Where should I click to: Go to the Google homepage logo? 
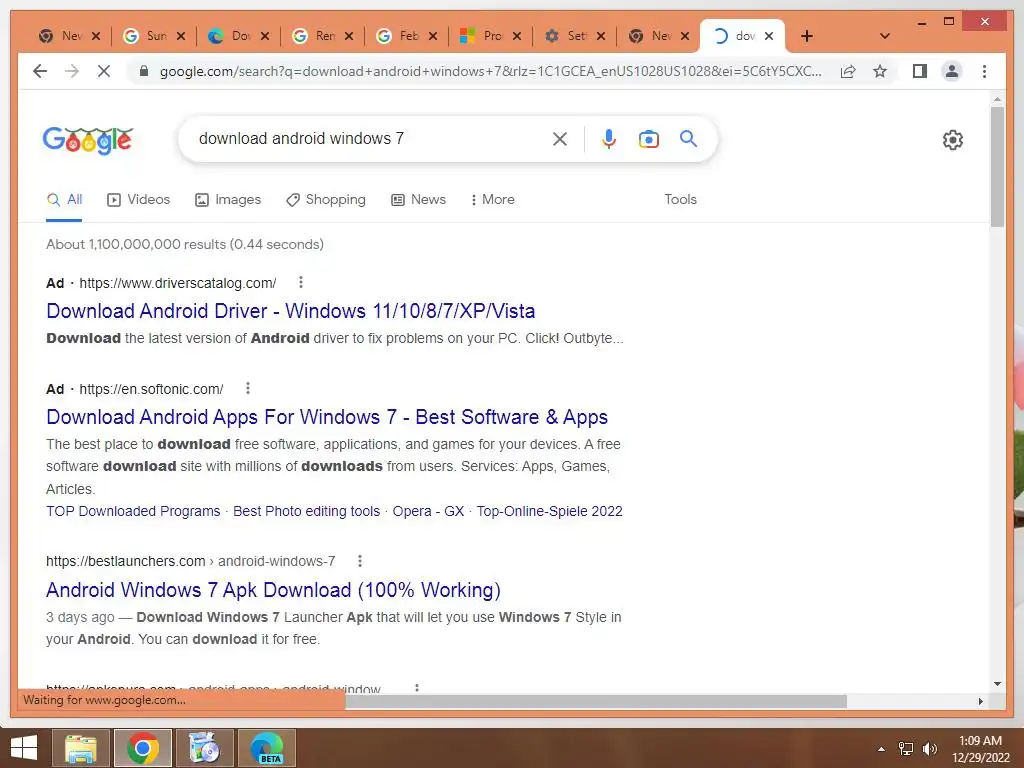[88, 140]
